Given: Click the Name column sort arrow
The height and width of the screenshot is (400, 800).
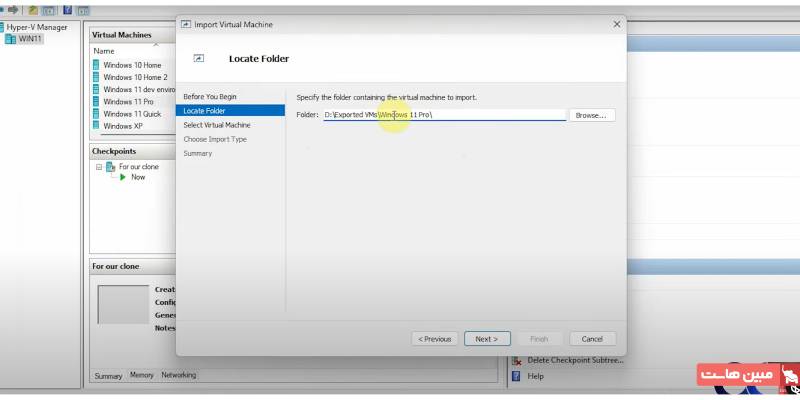Looking at the screenshot, I should click(x=156, y=45).
